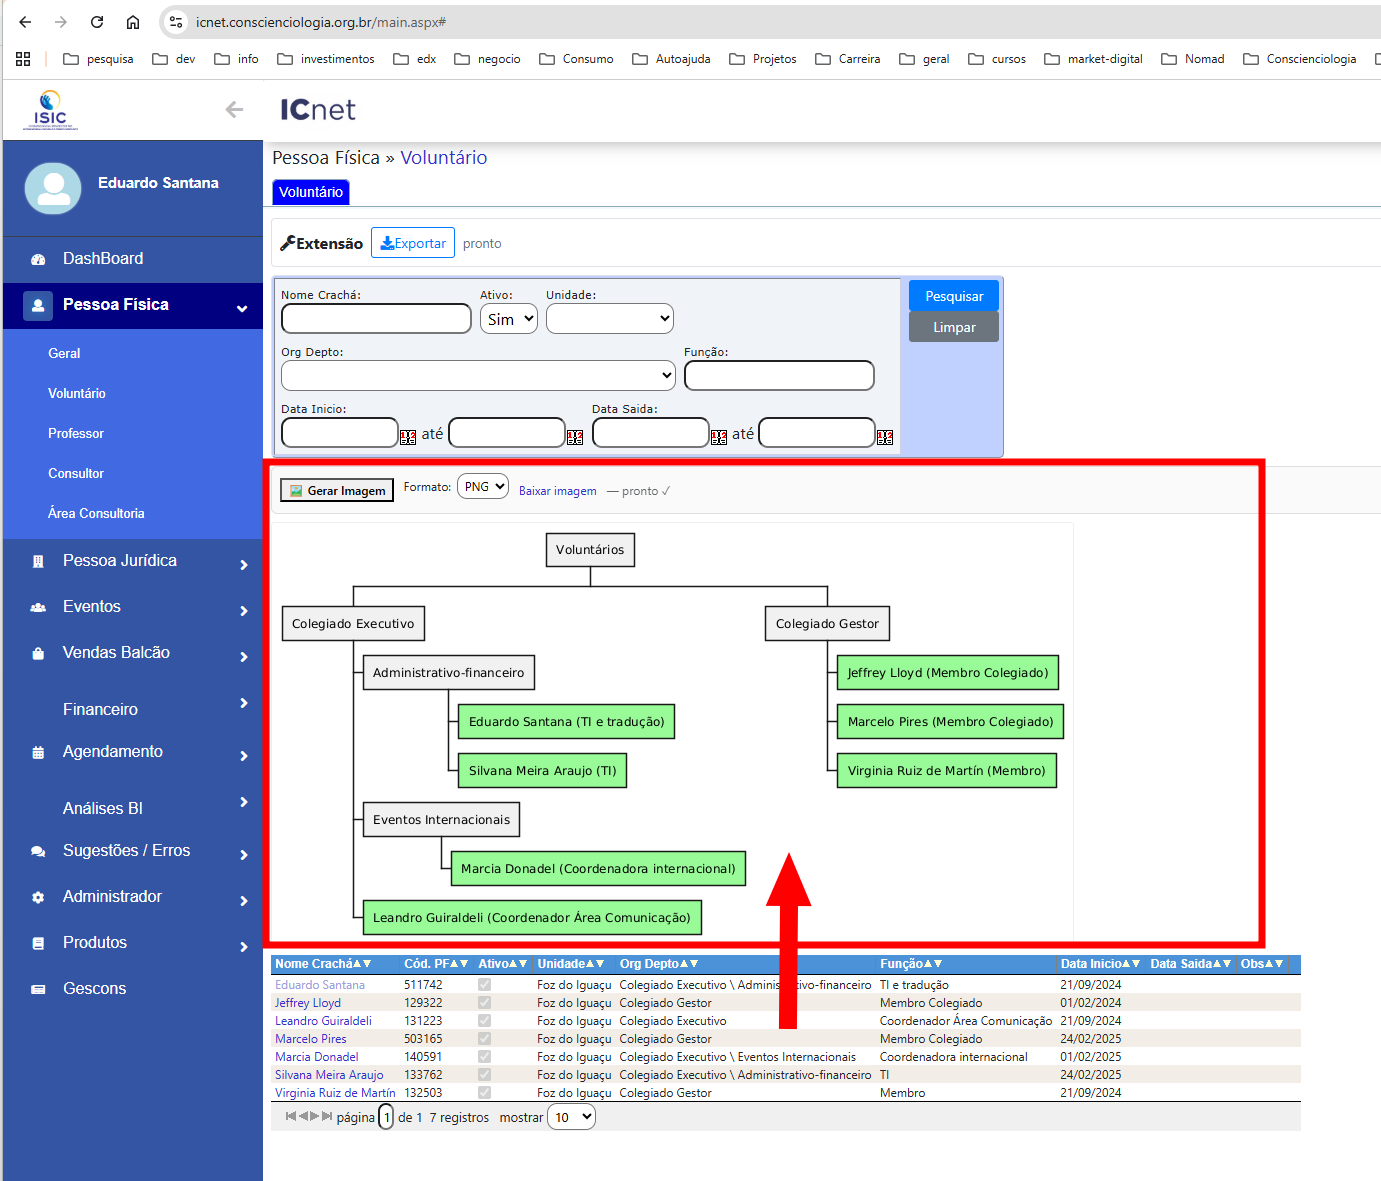Collapse sidebar with the back arrow icon
1381x1181 pixels.
[x=234, y=110]
